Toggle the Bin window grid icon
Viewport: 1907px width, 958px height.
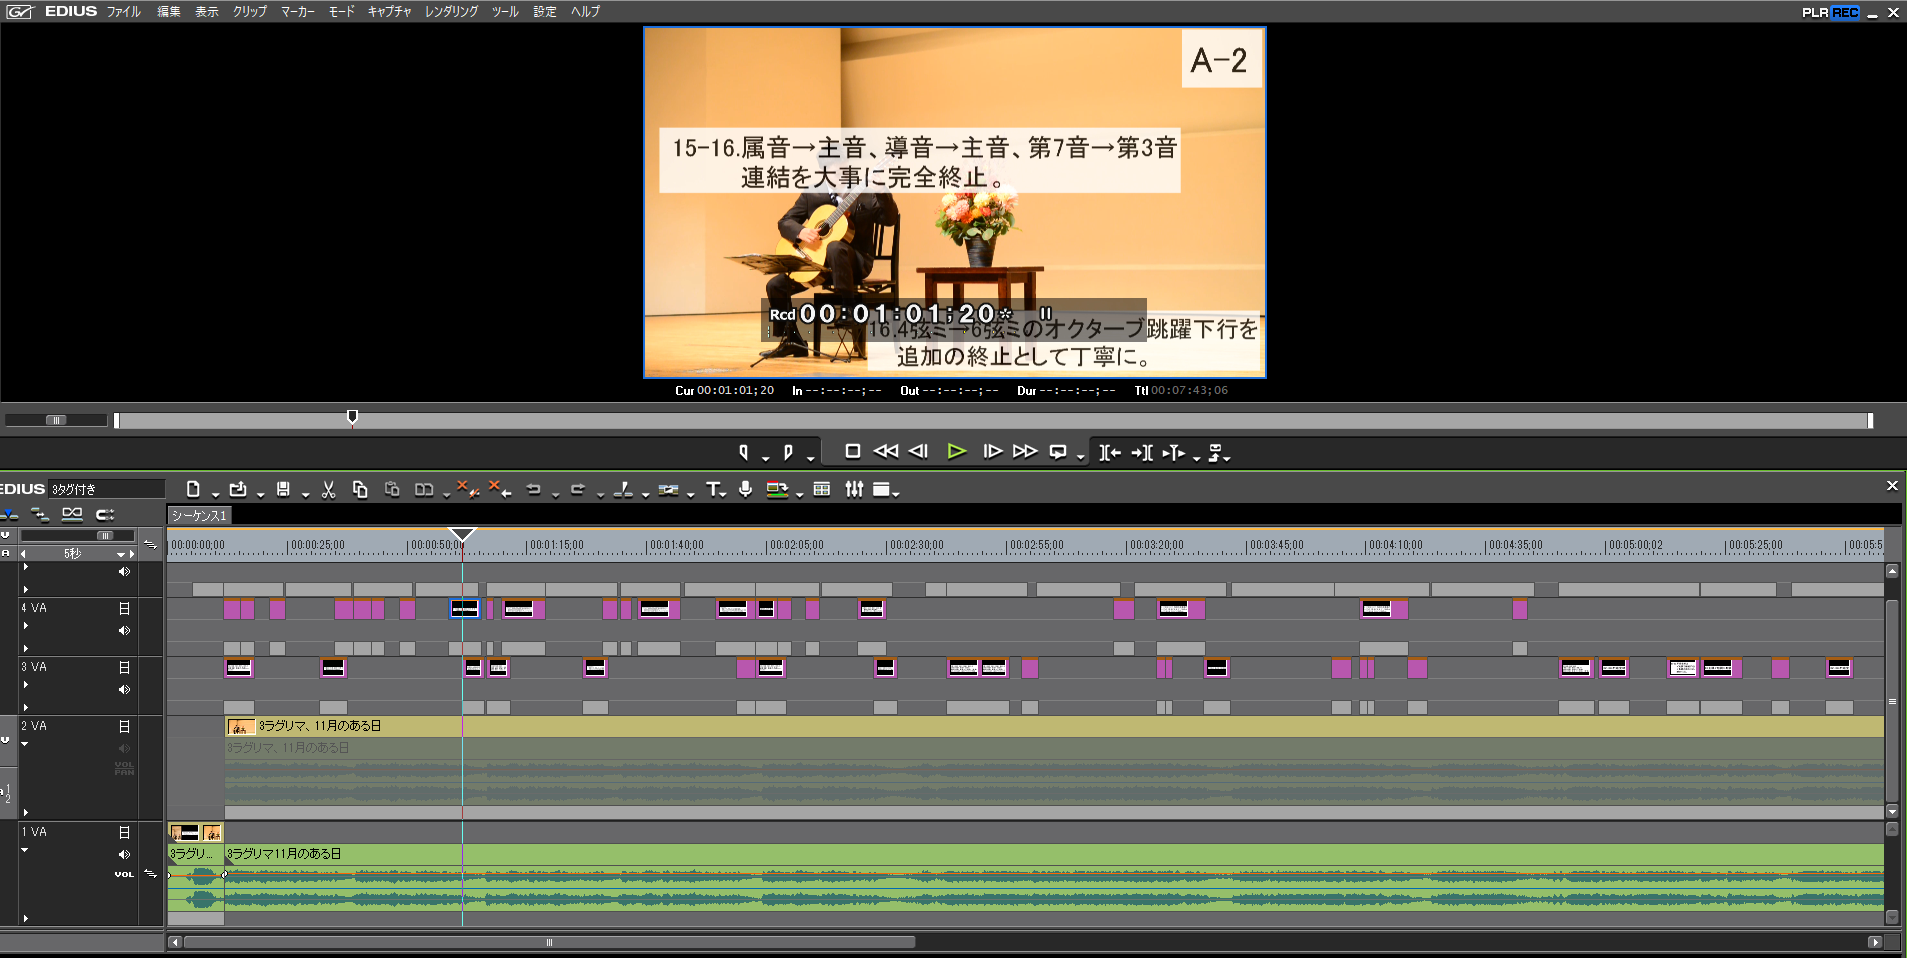[822, 489]
